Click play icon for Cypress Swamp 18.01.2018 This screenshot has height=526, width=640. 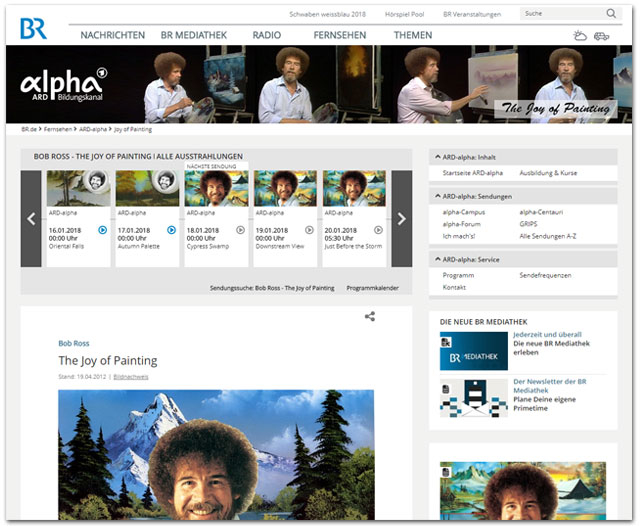click(240, 230)
